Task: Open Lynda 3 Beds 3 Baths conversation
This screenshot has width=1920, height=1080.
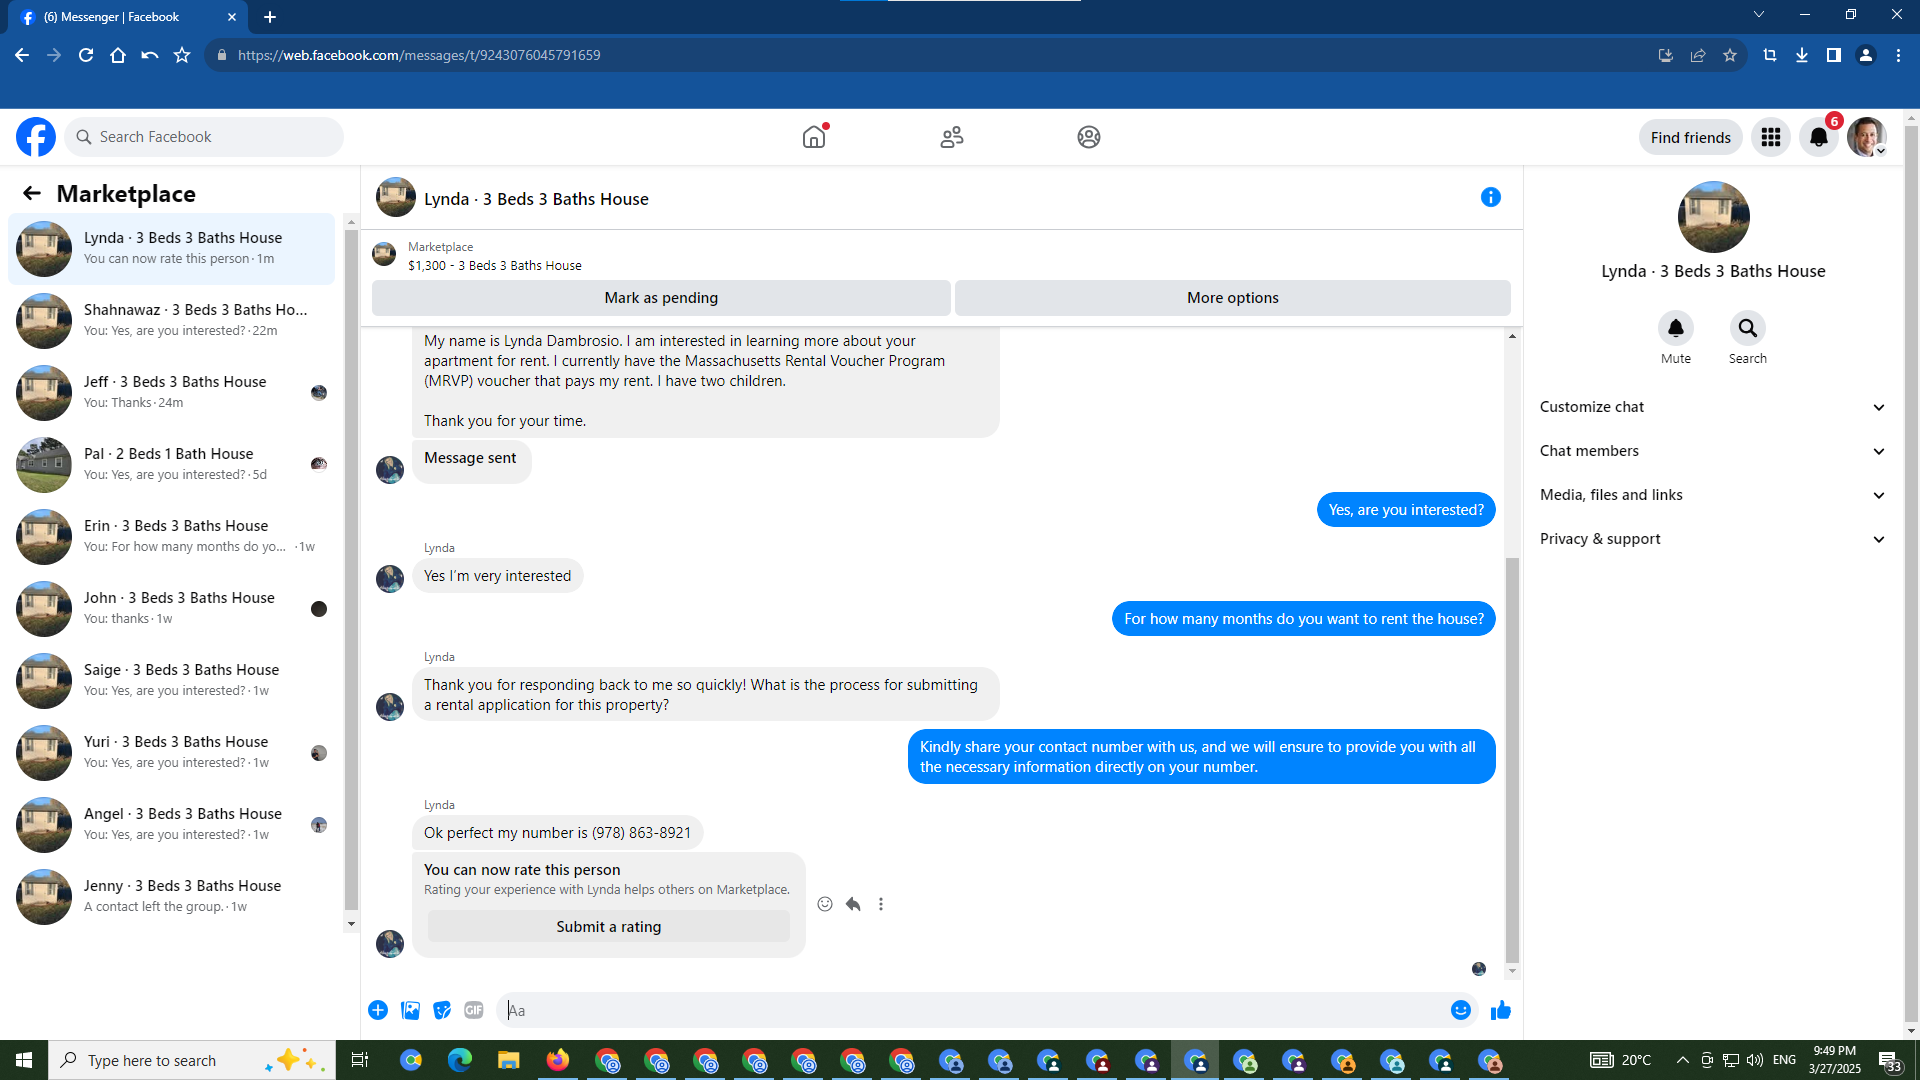Action: (x=172, y=248)
